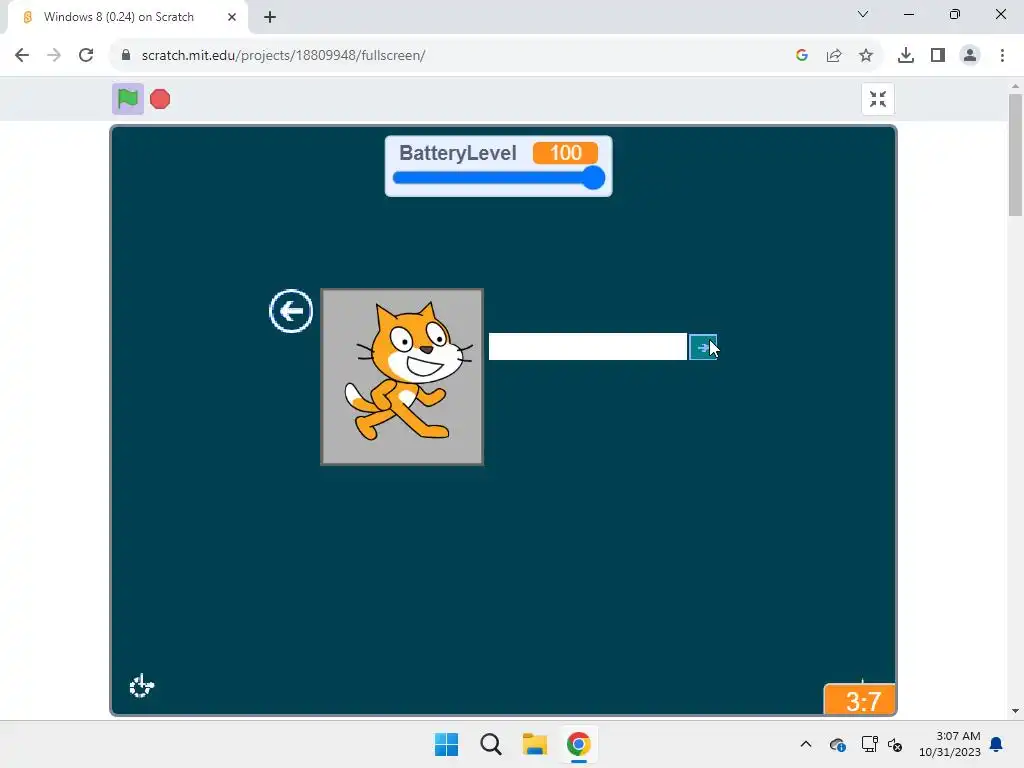
Task: Select the Scratch cat user picture
Action: click(x=402, y=377)
